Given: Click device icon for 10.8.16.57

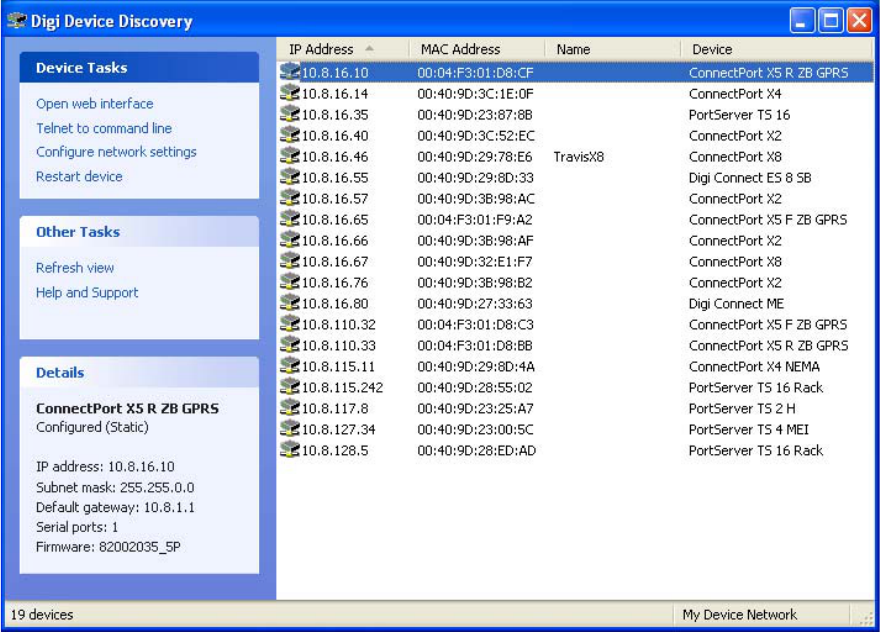Looking at the screenshot, I should (290, 198).
